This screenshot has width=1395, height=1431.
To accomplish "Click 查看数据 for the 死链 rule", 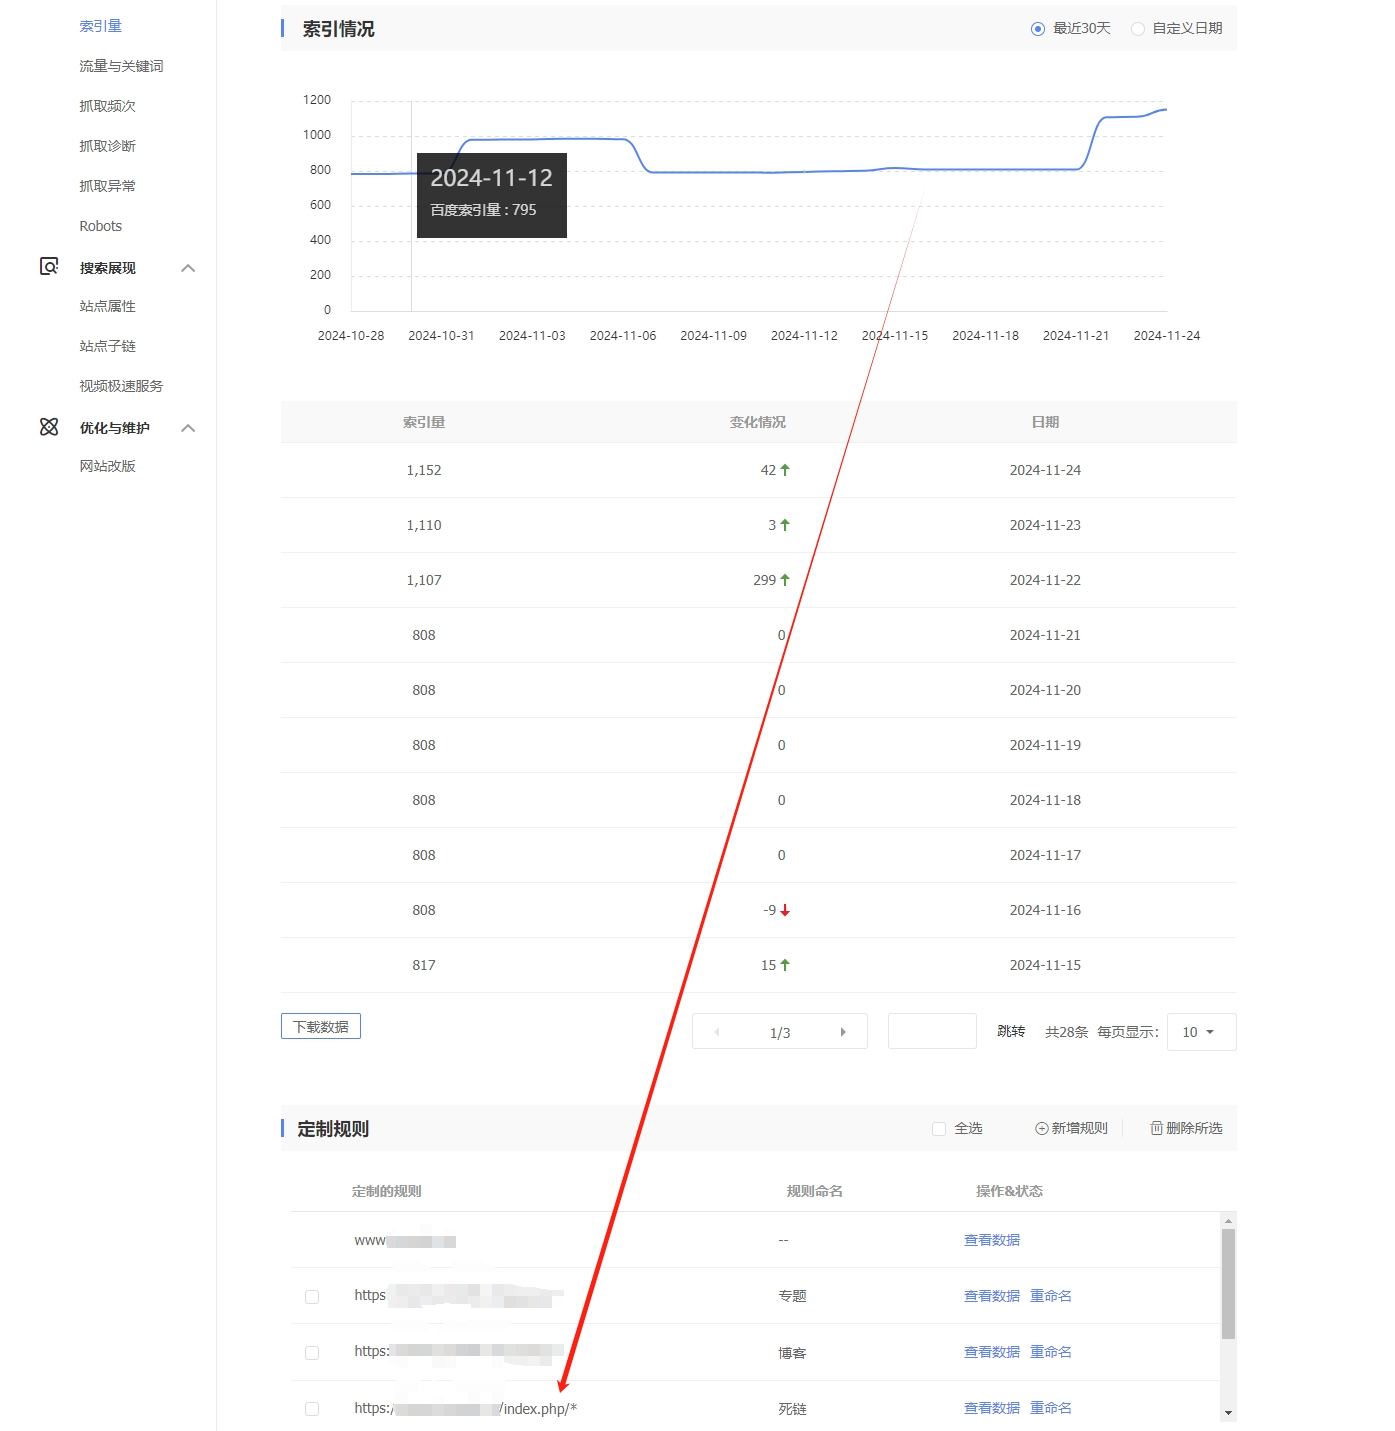I will click(x=992, y=1408).
